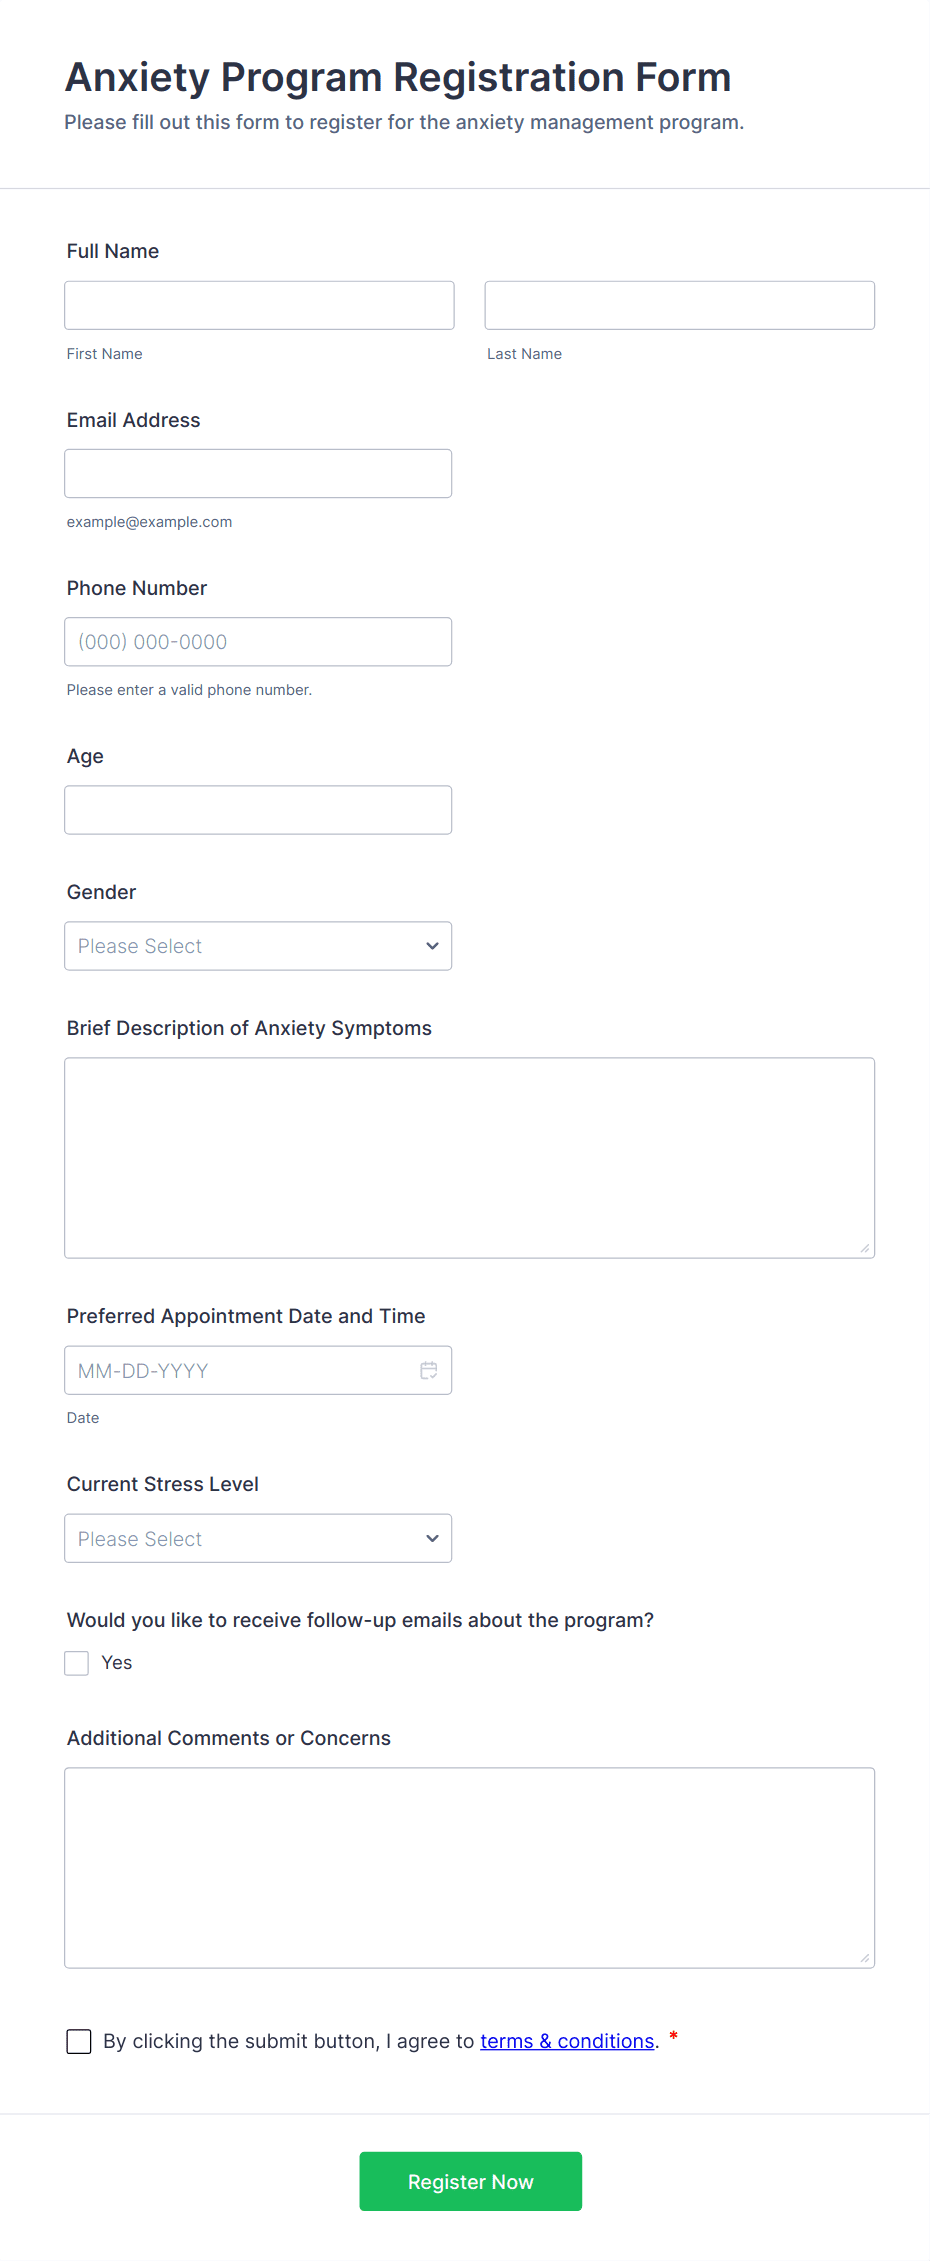Open the terms & conditions link
This screenshot has width=930, height=2261.
click(x=567, y=2041)
